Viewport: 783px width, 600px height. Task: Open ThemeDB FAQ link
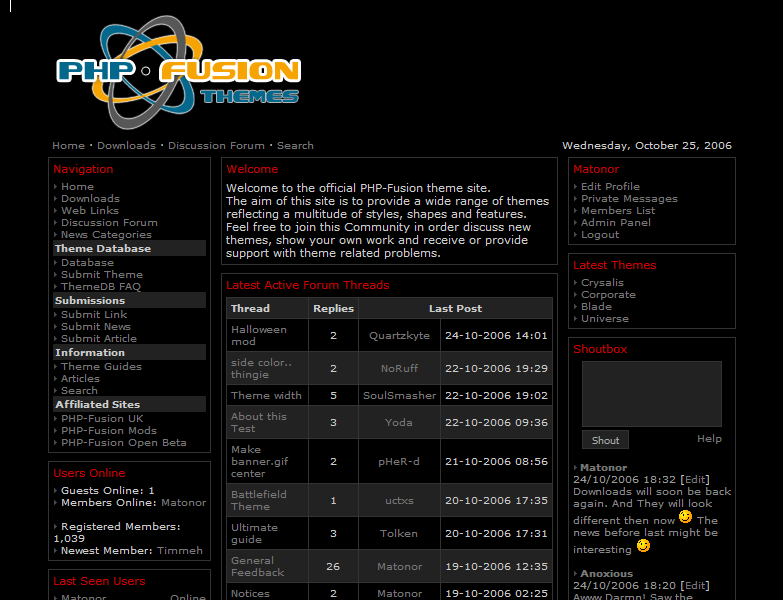[x=101, y=287]
